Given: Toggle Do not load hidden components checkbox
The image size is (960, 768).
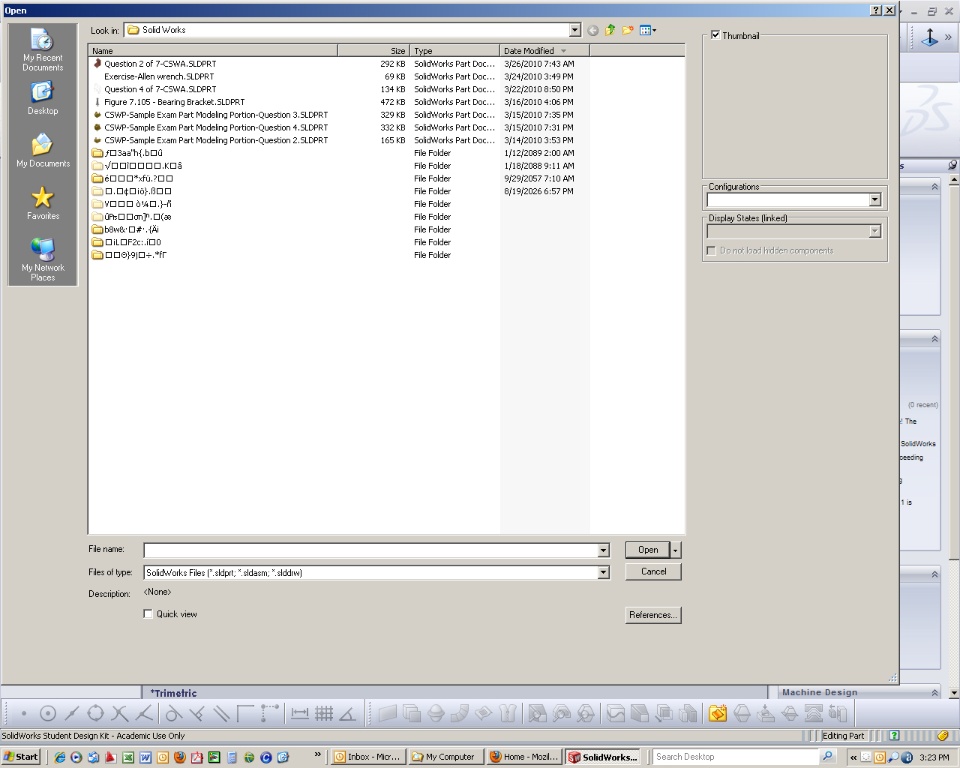Looking at the screenshot, I should point(711,250).
